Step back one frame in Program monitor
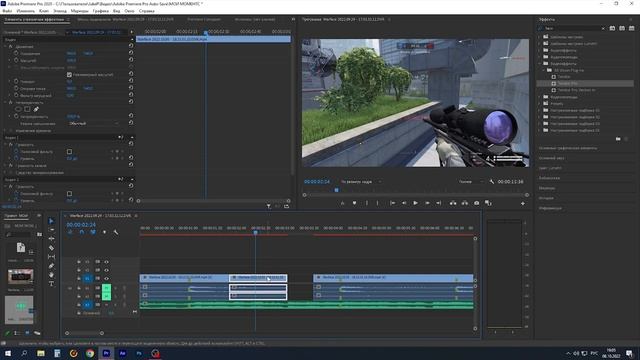Viewport: 640px width, 360px height. (x=404, y=203)
